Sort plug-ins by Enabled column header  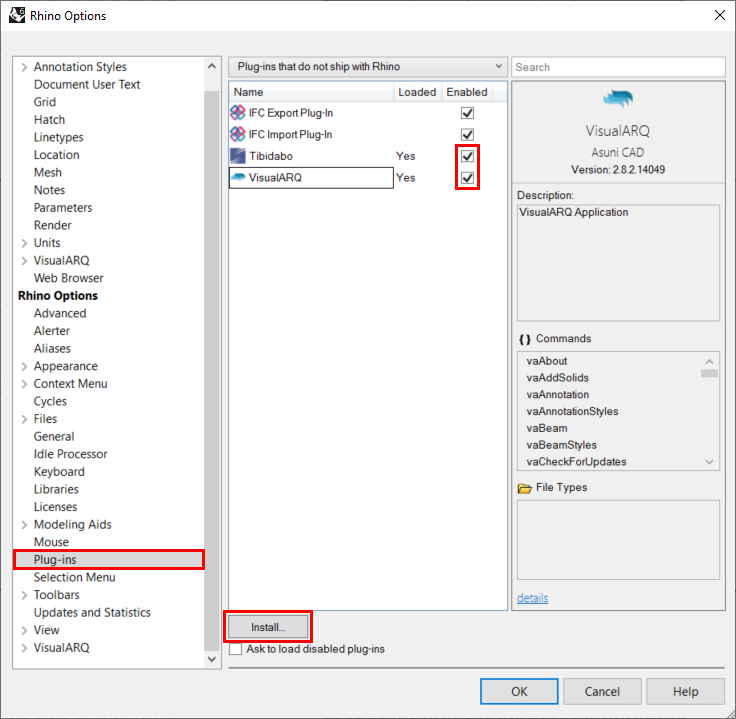click(x=467, y=92)
